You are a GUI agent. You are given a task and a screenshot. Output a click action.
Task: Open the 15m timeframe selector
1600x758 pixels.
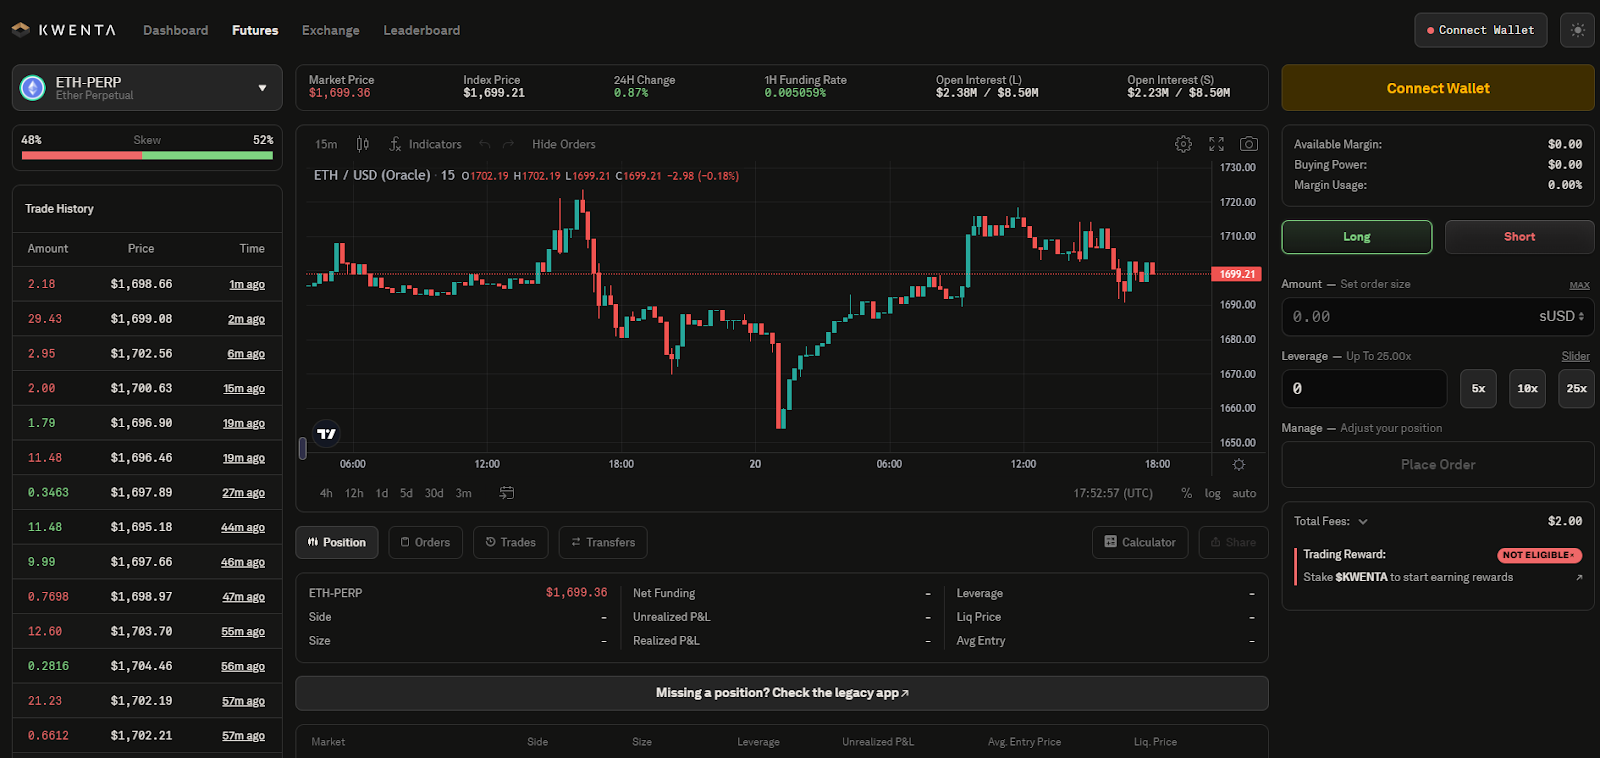point(326,144)
